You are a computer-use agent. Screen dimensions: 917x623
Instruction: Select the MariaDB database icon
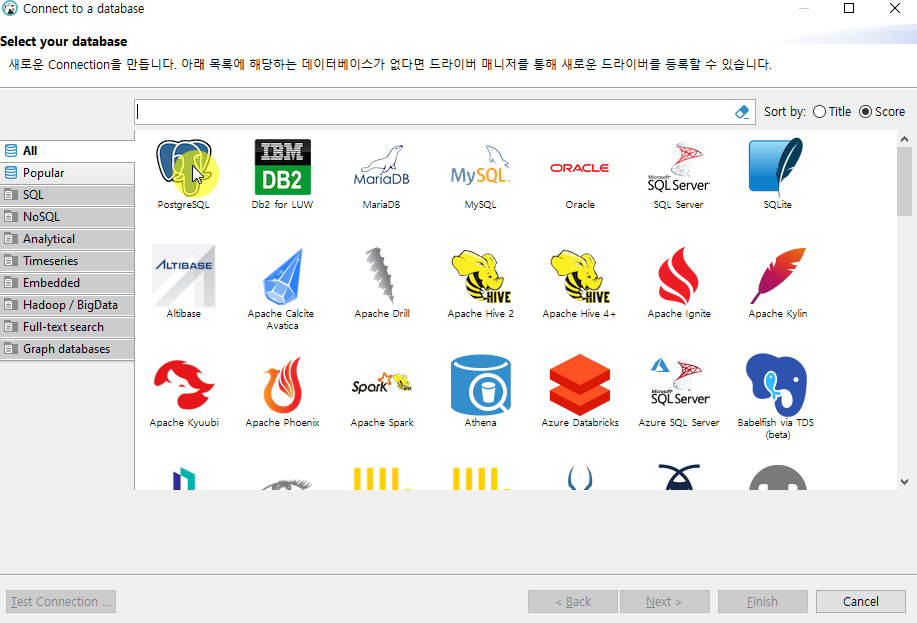(x=381, y=167)
